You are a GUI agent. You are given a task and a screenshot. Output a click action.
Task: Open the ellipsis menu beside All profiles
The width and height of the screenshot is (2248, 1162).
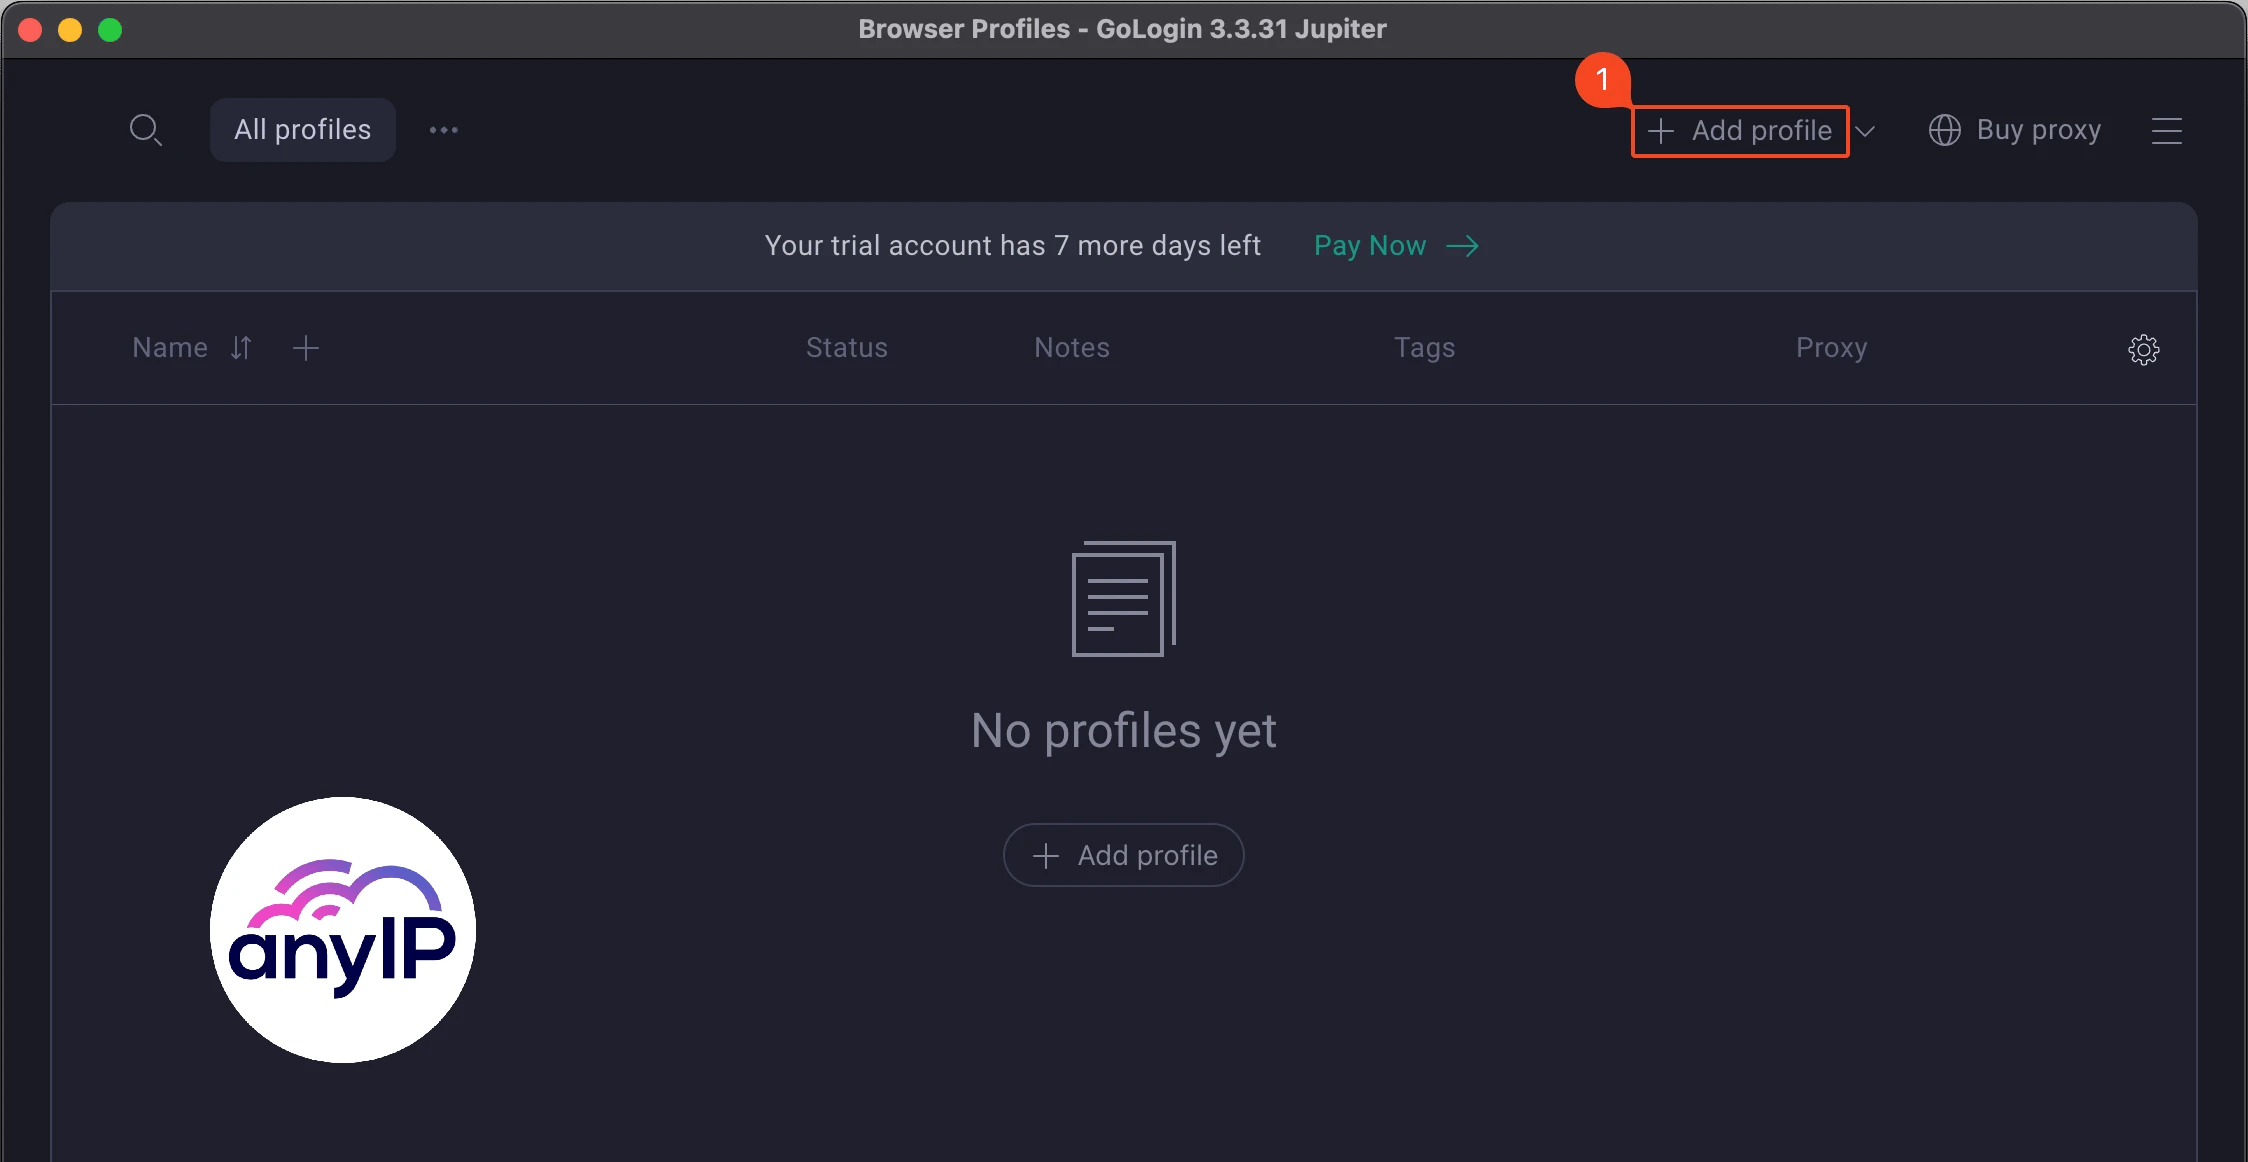[x=444, y=130]
